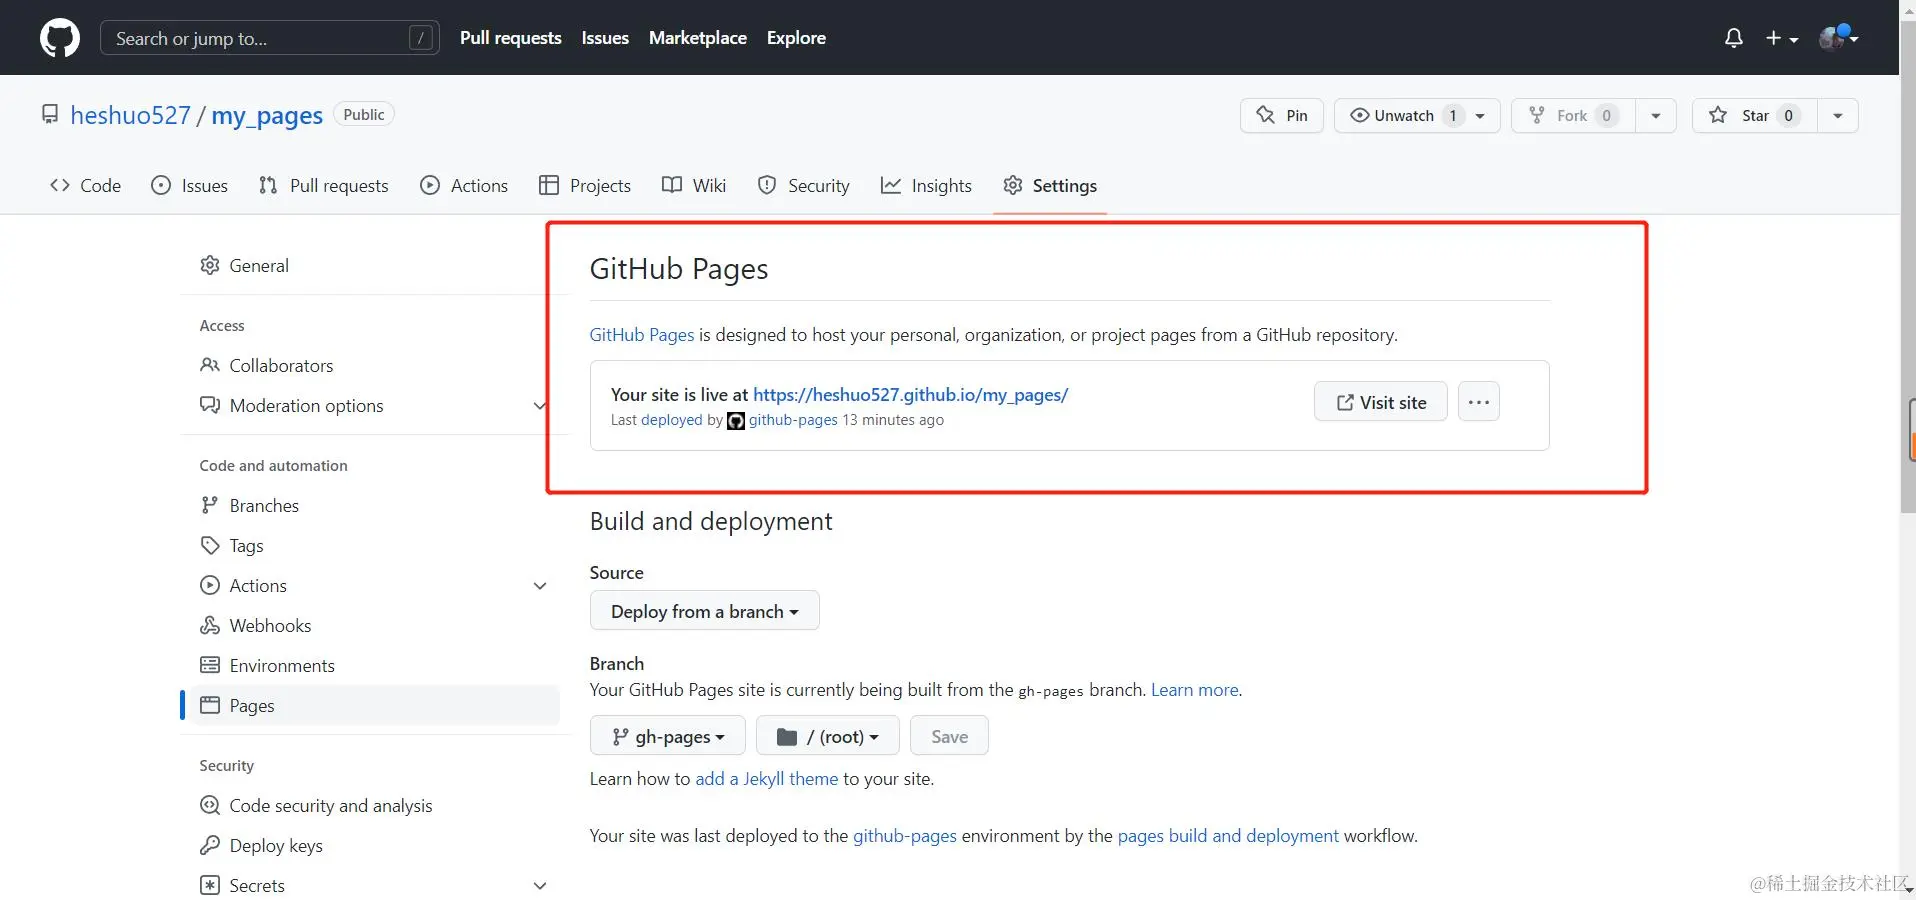Open the plus create-new menu

pyautogui.click(x=1781, y=38)
